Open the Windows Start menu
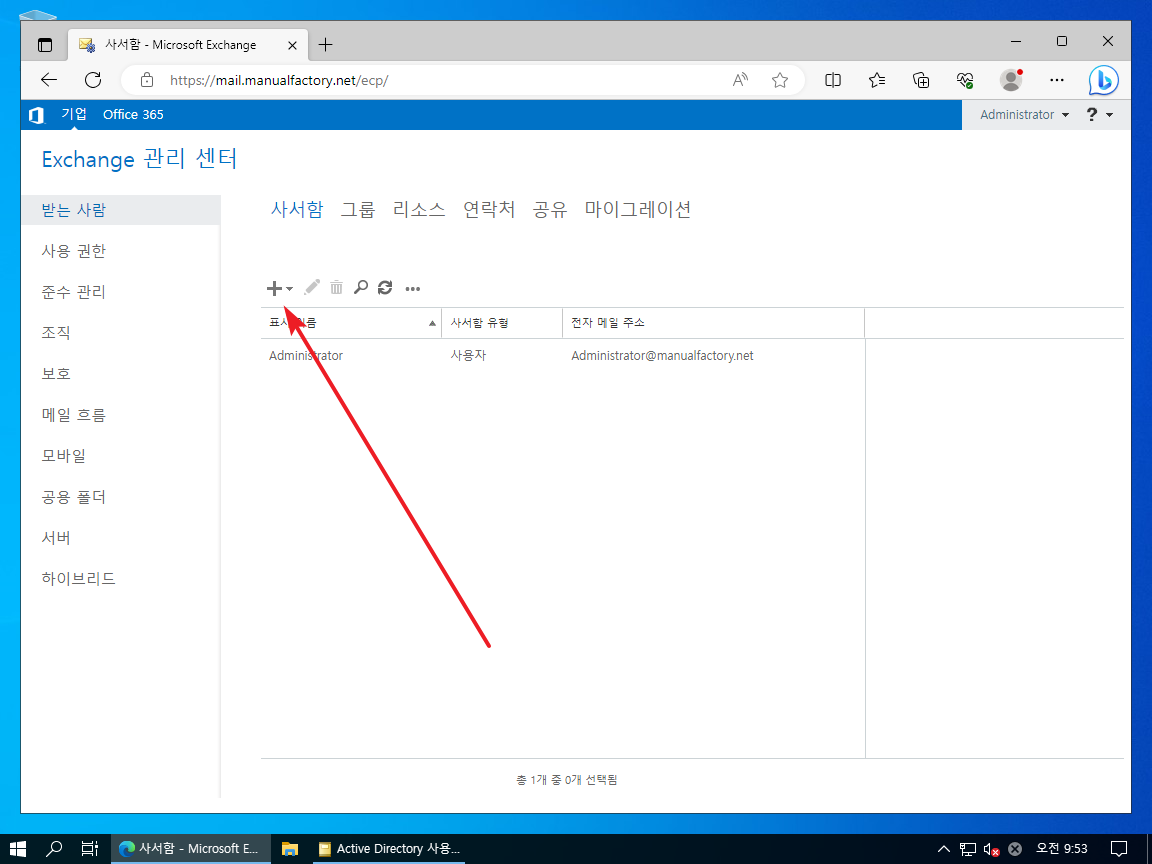The width and height of the screenshot is (1152, 864). (18, 849)
